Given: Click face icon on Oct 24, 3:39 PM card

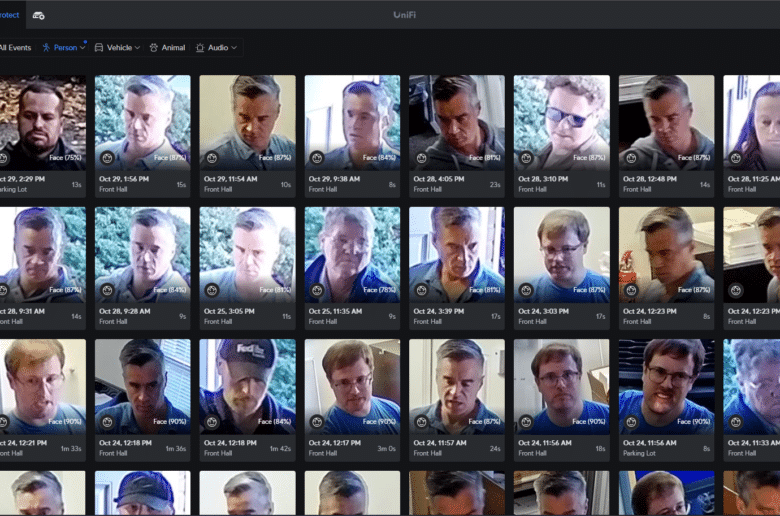Looking at the screenshot, I should (421, 290).
